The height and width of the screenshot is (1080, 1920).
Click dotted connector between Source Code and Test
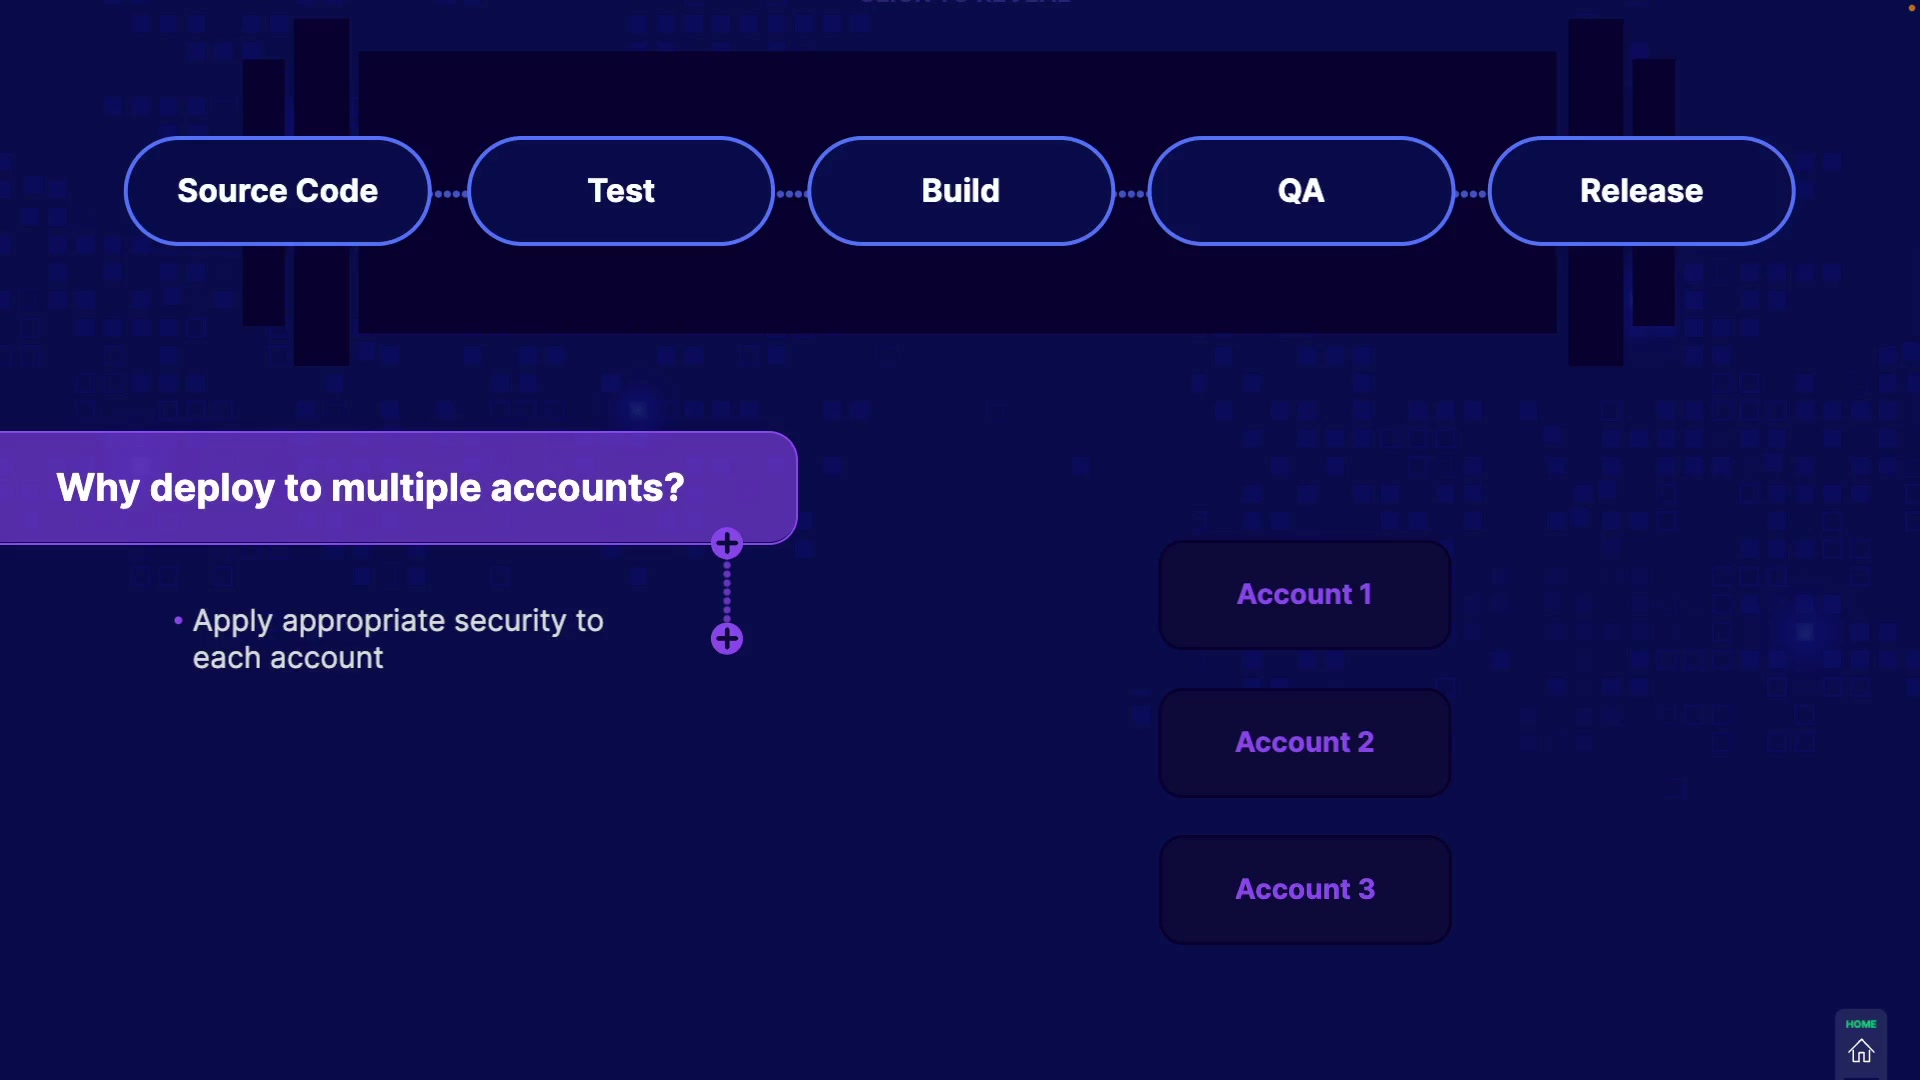point(450,194)
